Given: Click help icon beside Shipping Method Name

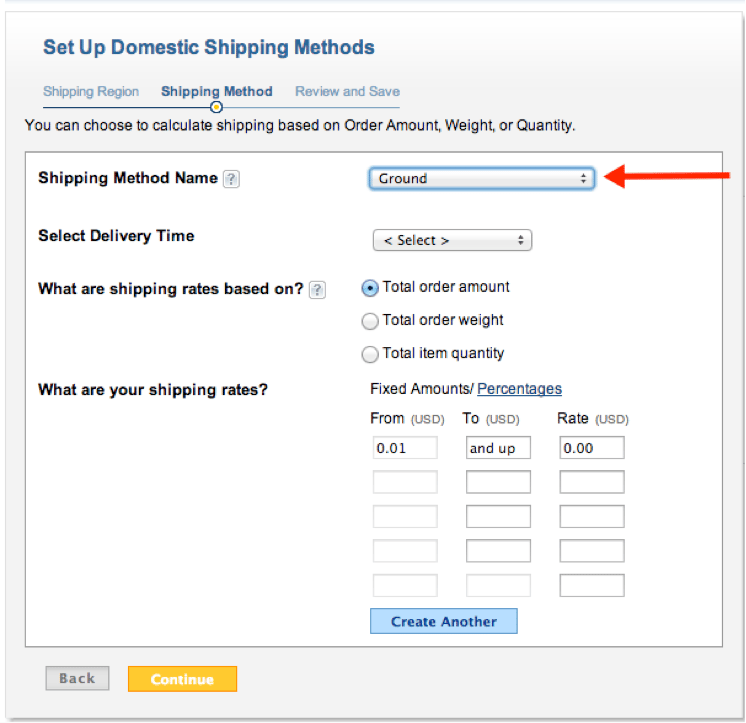Looking at the screenshot, I should tap(232, 179).
